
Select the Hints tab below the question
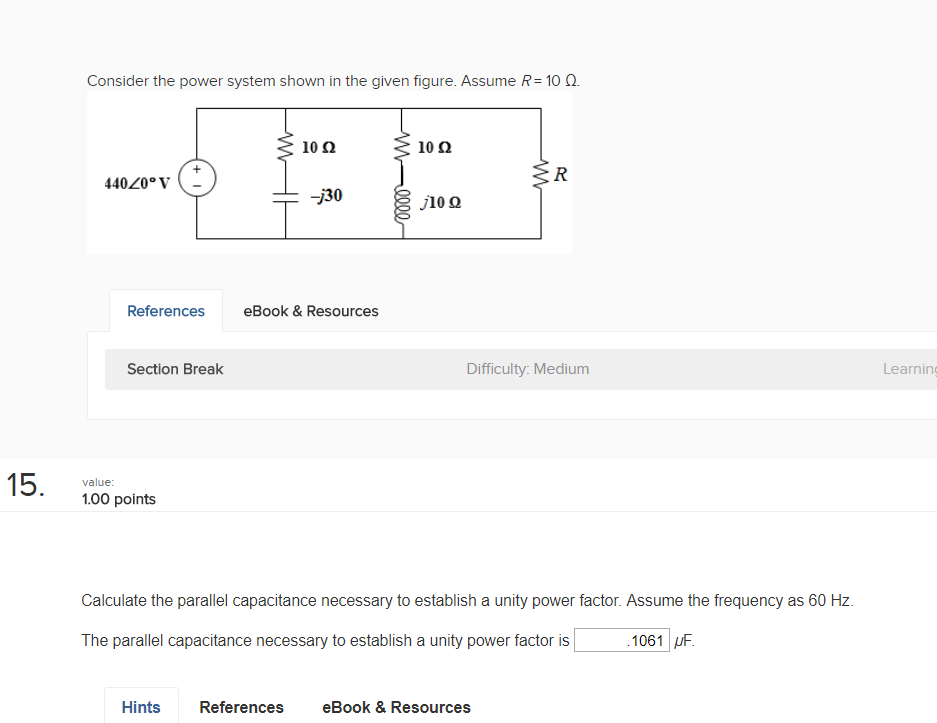coord(140,707)
